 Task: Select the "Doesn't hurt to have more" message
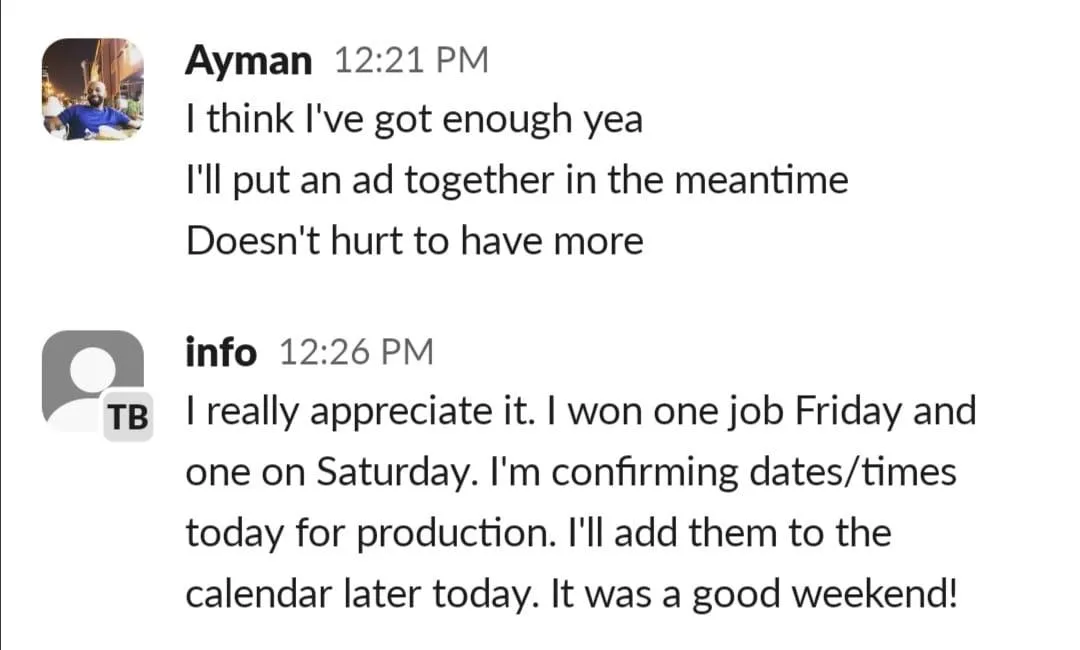coord(414,241)
